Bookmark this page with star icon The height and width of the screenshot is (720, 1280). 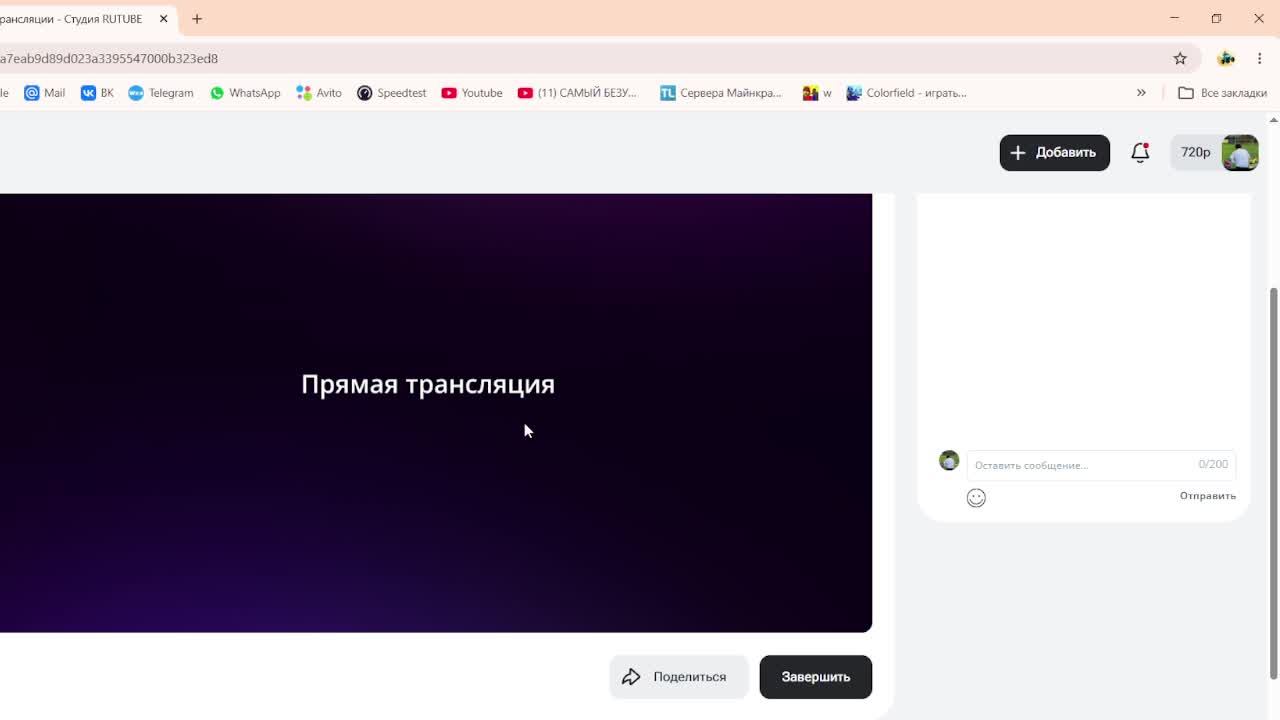[x=1180, y=58]
